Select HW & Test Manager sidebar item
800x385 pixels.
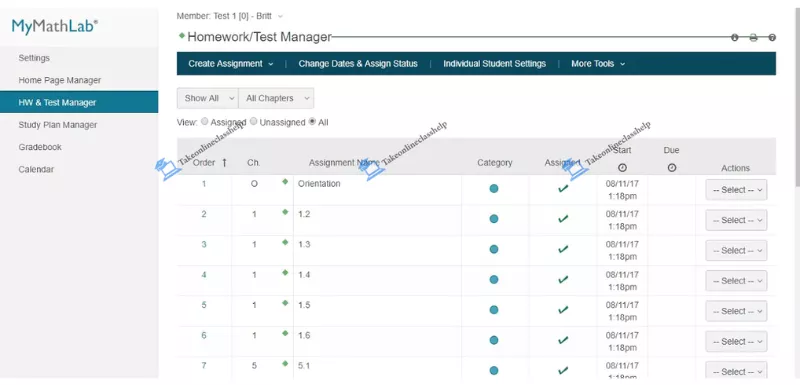[x=79, y=102]
